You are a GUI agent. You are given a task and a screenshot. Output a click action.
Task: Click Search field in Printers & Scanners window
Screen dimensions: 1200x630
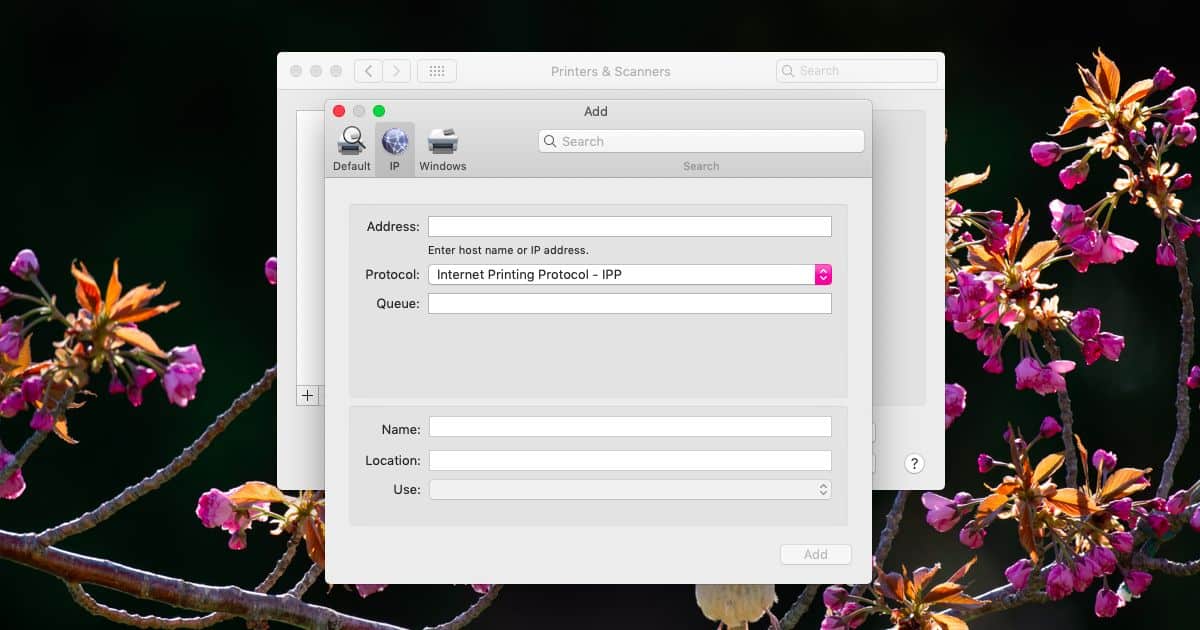857,71
